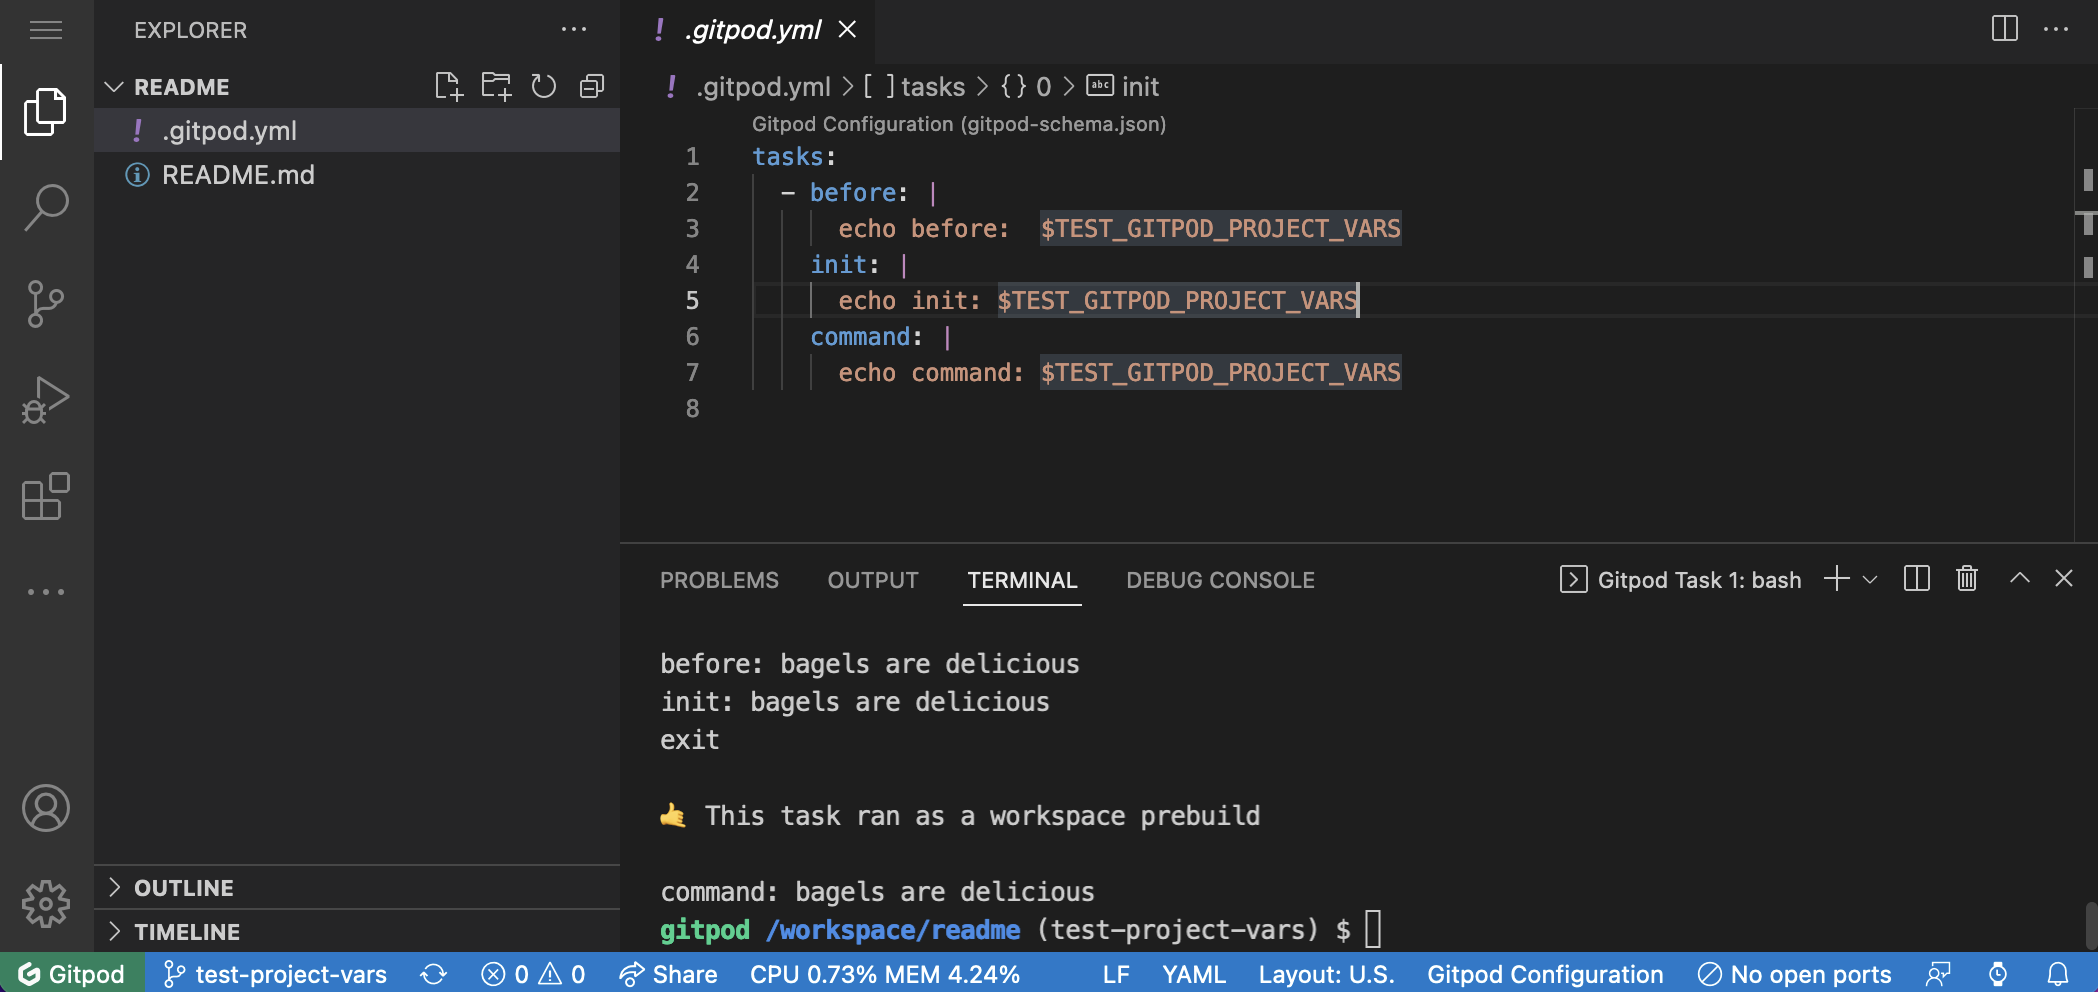Screen dimensions: 2098x992
Task: Open the terminal profile dropdown
Action: pyautogui.click(x=1869, y=579)
